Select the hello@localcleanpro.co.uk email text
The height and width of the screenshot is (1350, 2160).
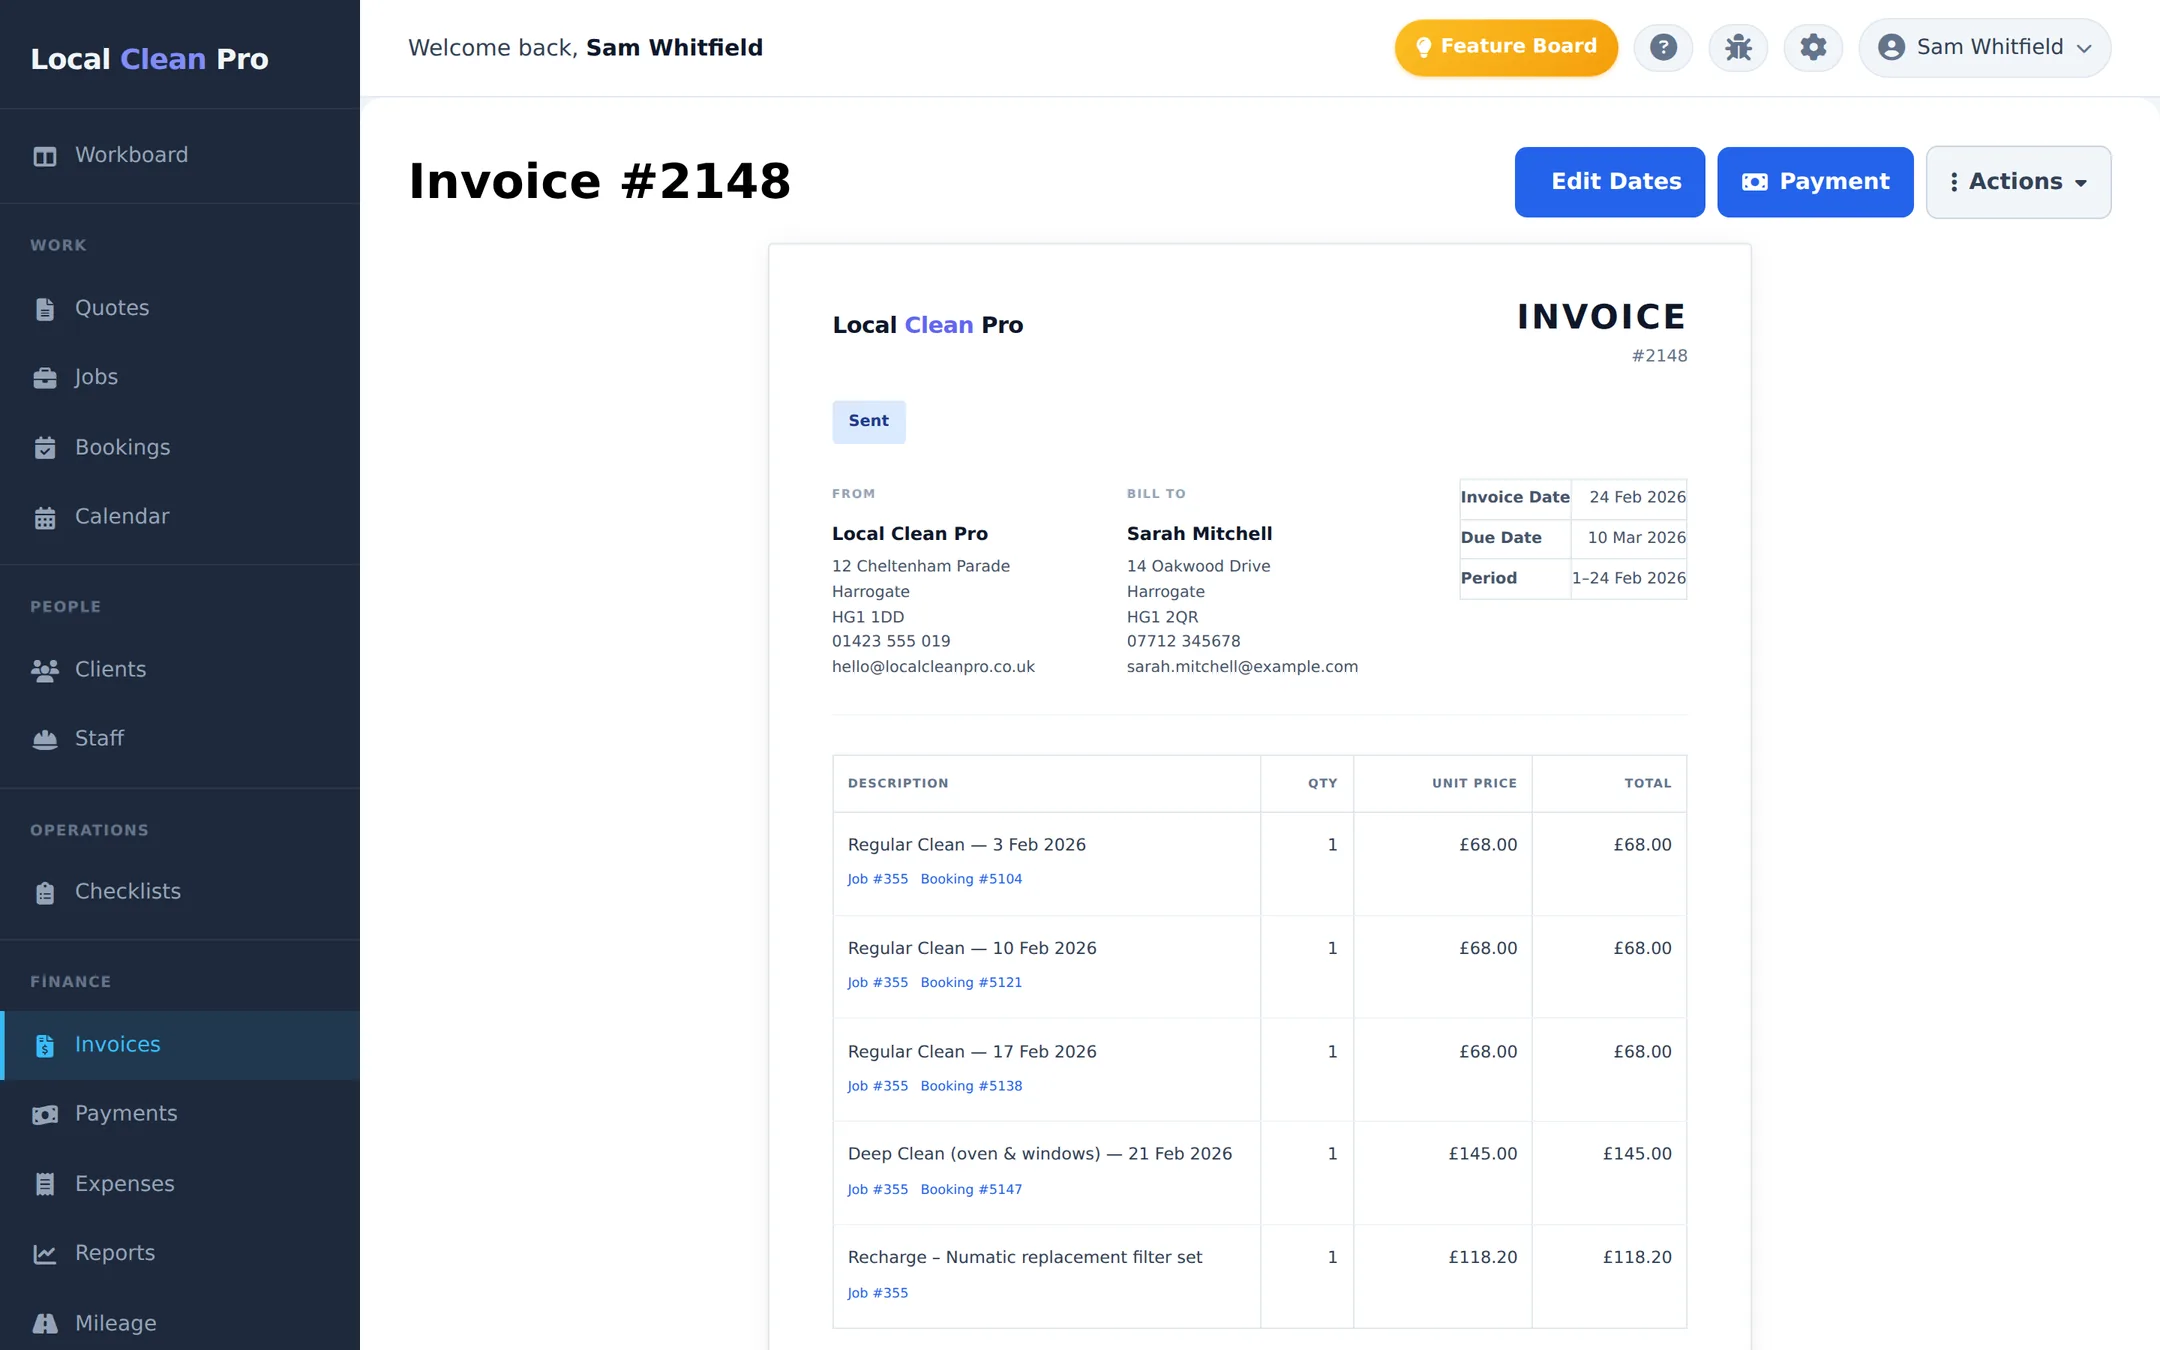click(x=933, y=667)
